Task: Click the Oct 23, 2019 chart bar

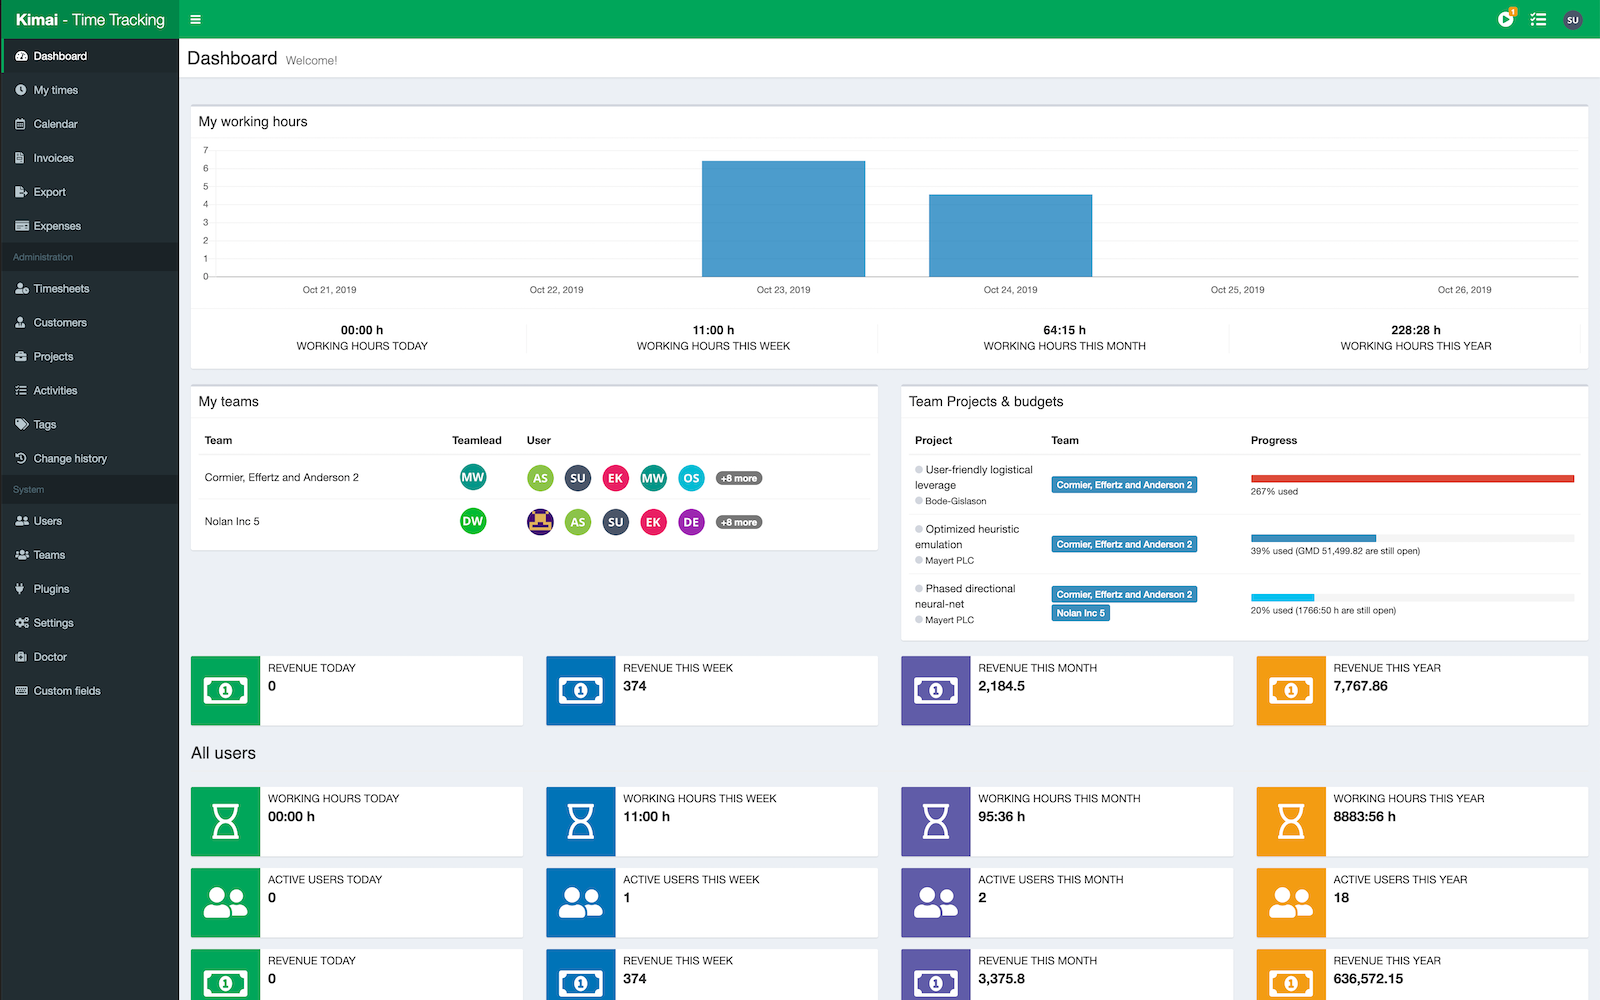Action: pyautogui.click(x=783, y=219)
